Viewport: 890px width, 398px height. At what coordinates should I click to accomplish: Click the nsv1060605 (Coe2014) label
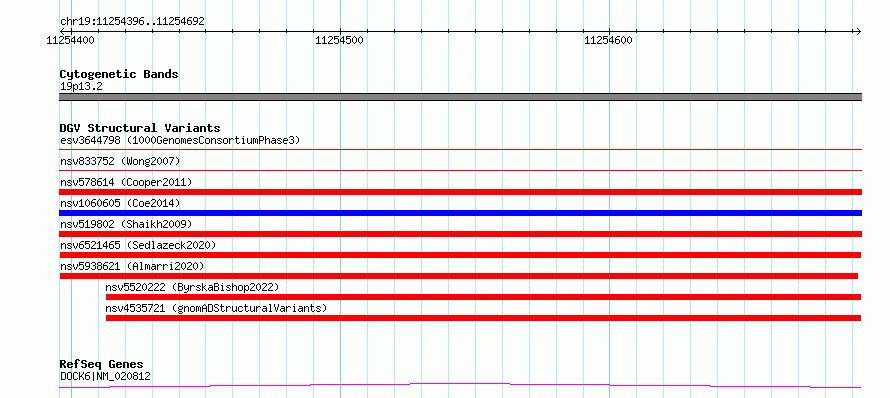(x=120, y=203)
